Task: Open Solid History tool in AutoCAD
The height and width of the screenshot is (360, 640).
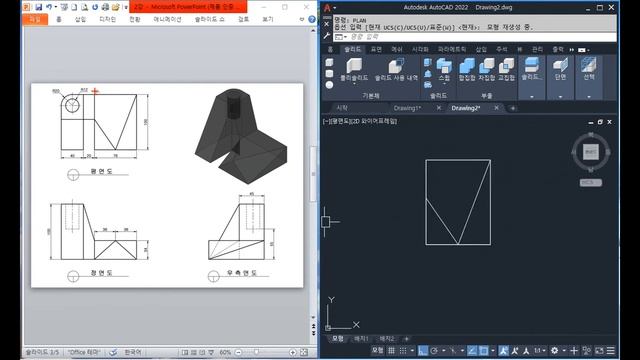Action: click(x=396, y=69)
